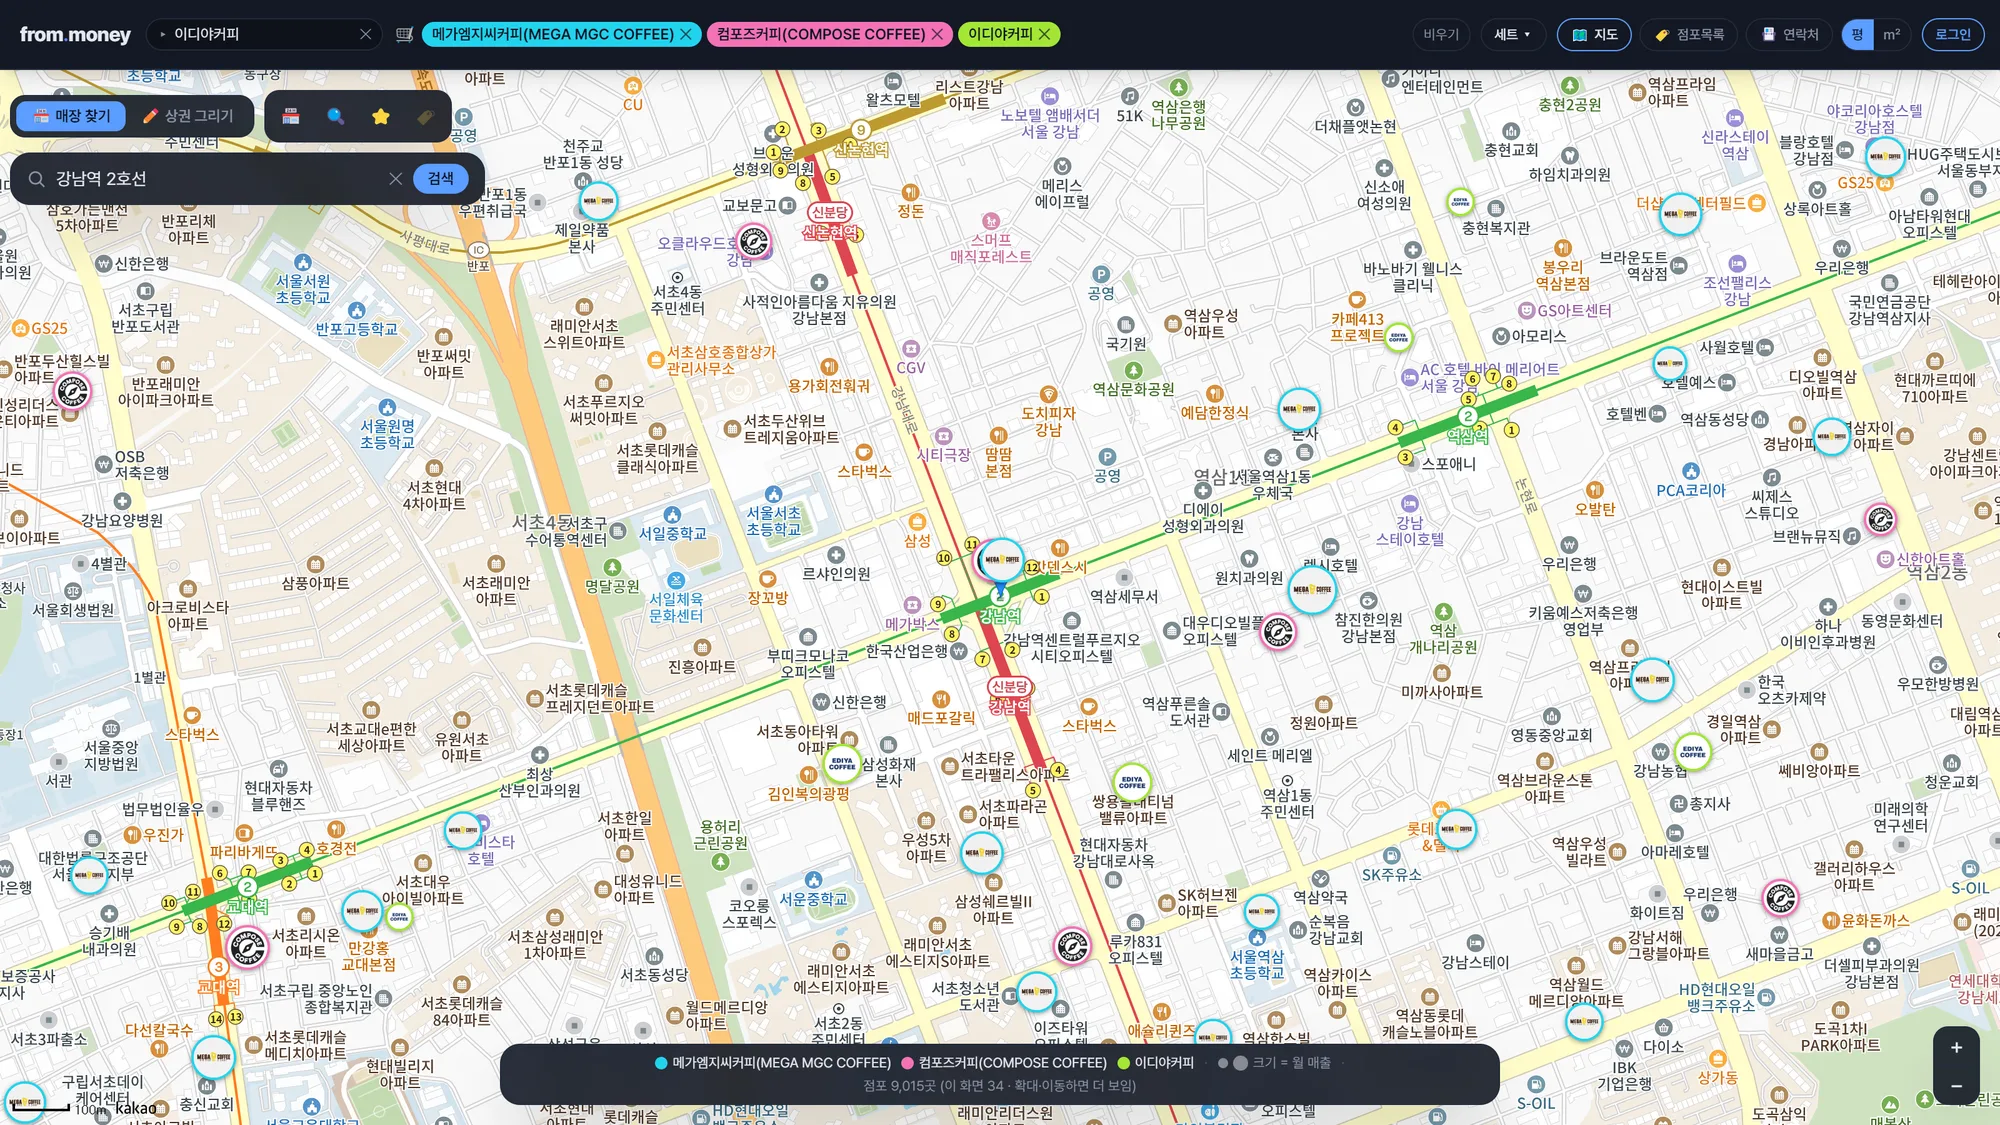Switch area unit to 평

click(x=1857, y=34)
